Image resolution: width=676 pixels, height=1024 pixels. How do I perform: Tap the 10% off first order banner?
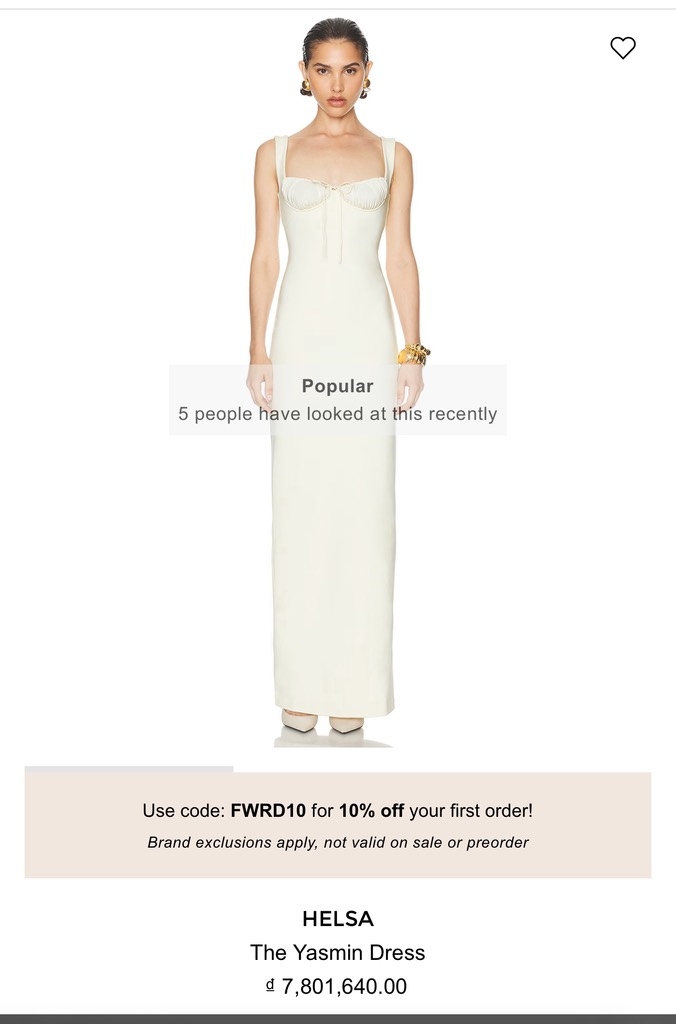click(338, 825)
